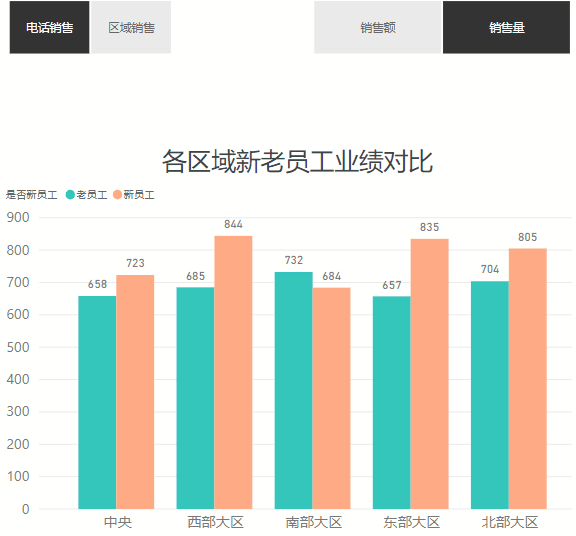Click the 新员工 legend label

click(x=139, y=195)
